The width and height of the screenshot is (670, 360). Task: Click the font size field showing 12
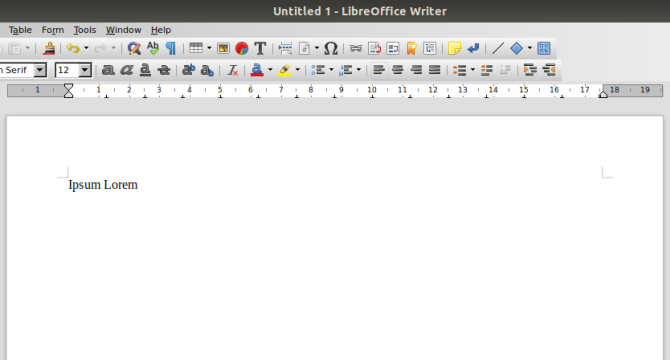point(67,70)
